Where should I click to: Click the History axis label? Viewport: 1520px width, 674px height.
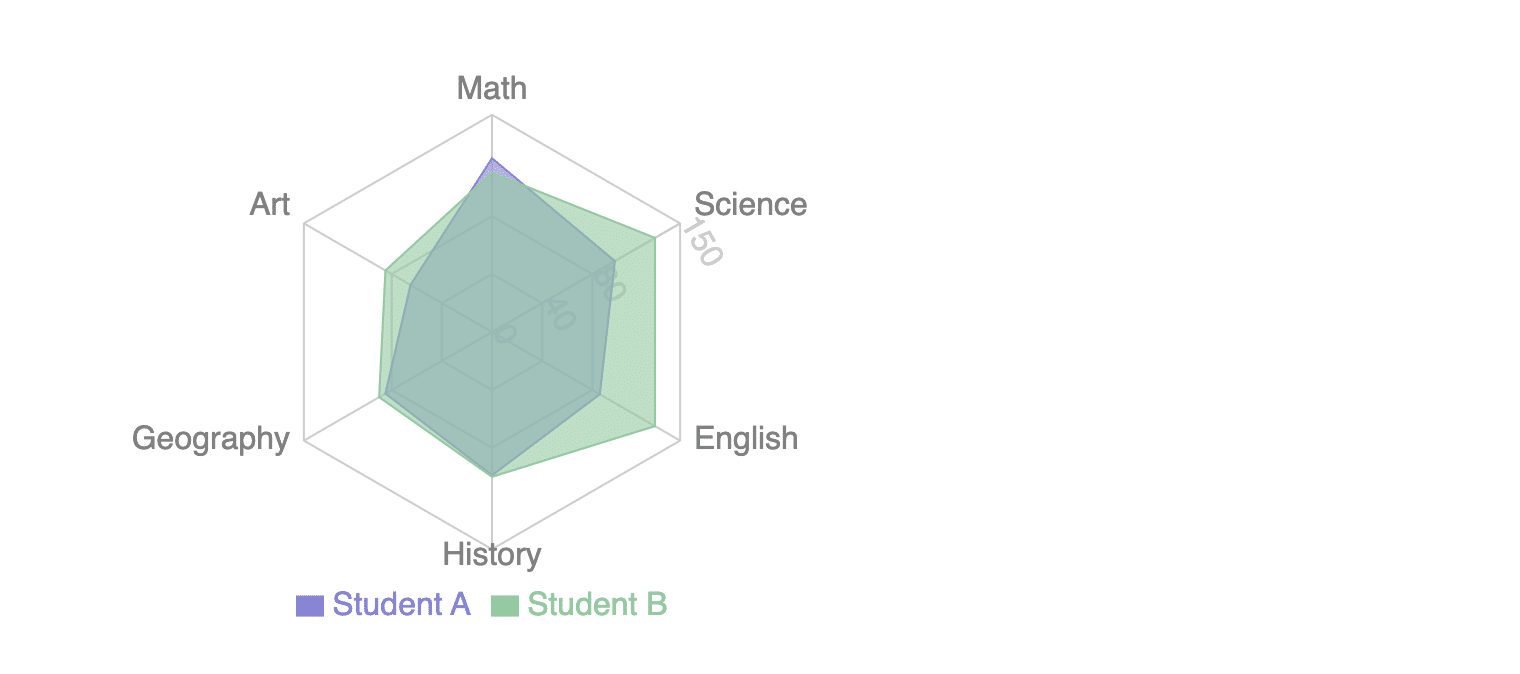(x=492, y=553)
